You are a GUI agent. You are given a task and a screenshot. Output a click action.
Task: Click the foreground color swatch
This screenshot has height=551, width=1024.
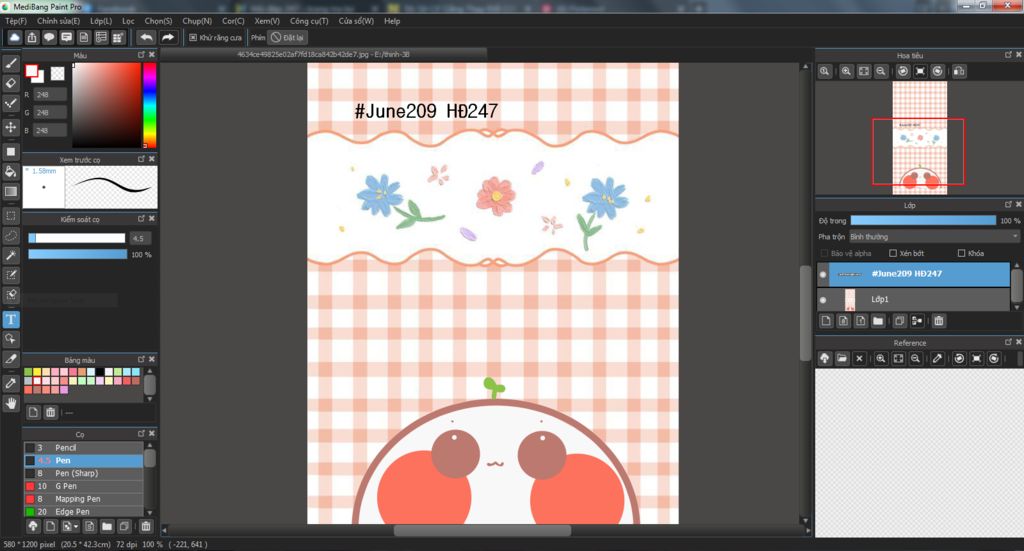click(x=31, y=71)
